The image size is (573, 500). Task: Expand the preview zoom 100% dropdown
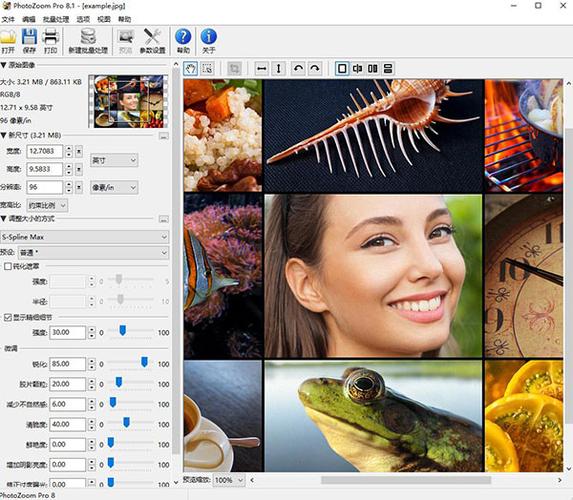click(229, 480)
